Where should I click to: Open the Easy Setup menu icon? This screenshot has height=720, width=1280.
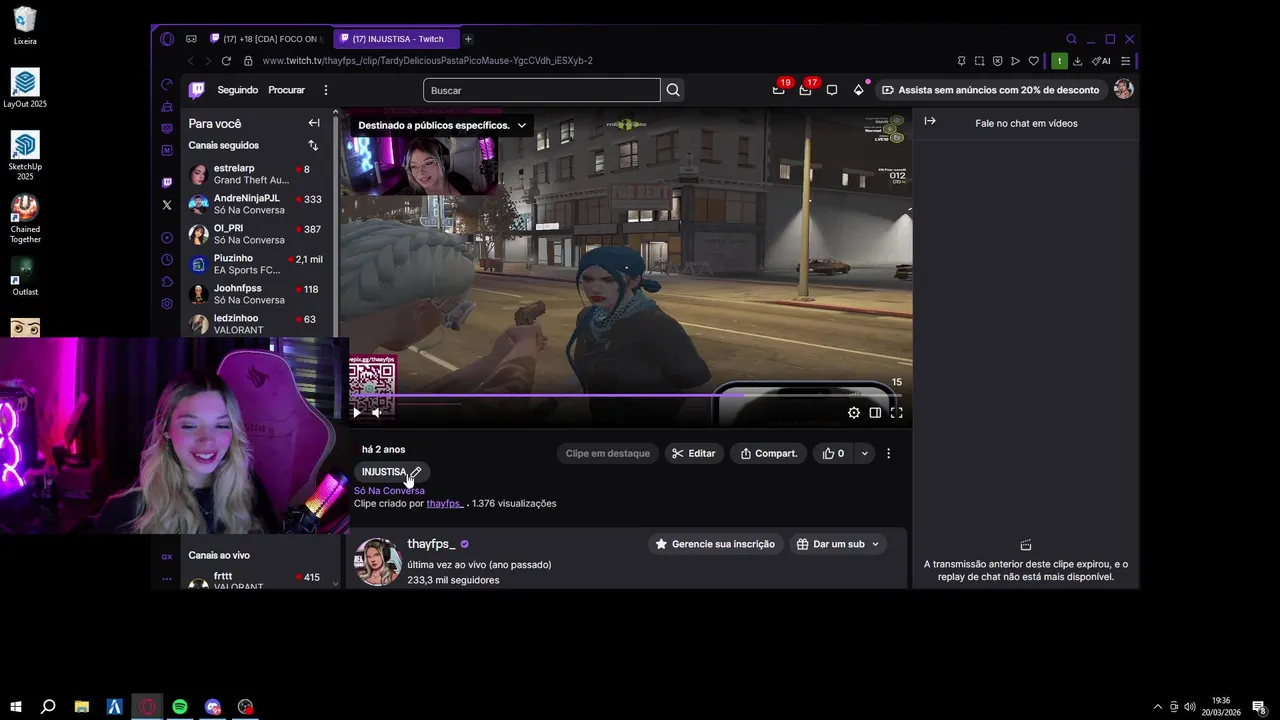tap(1125, 61)
